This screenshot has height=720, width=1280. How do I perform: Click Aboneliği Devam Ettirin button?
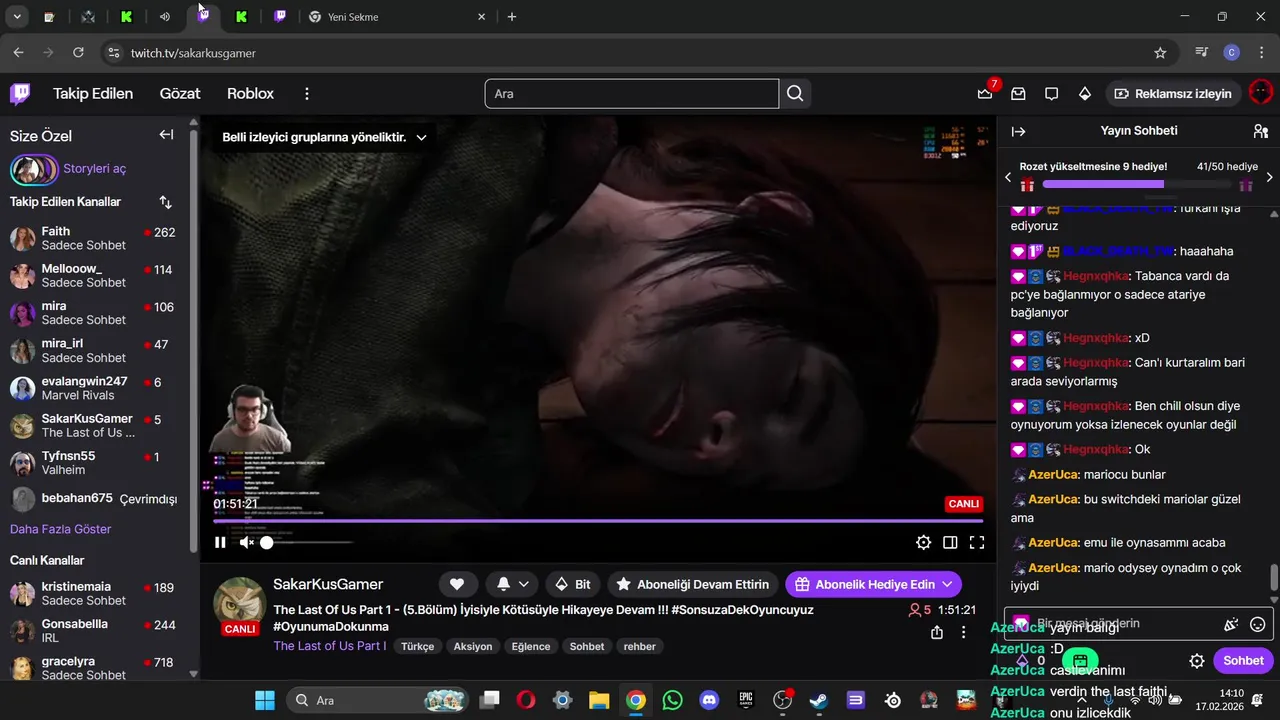(692, 584)
